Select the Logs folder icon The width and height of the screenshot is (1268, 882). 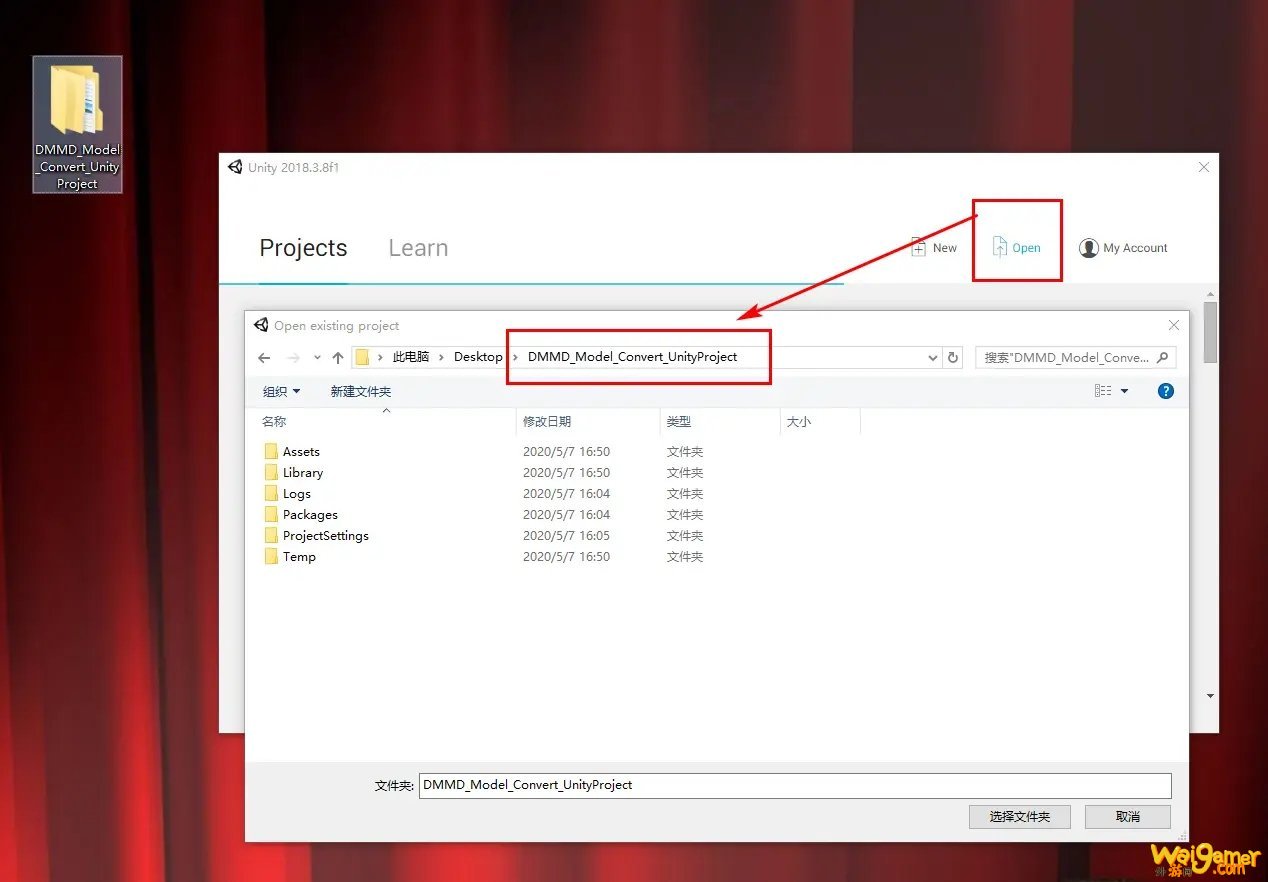point(271,494)
